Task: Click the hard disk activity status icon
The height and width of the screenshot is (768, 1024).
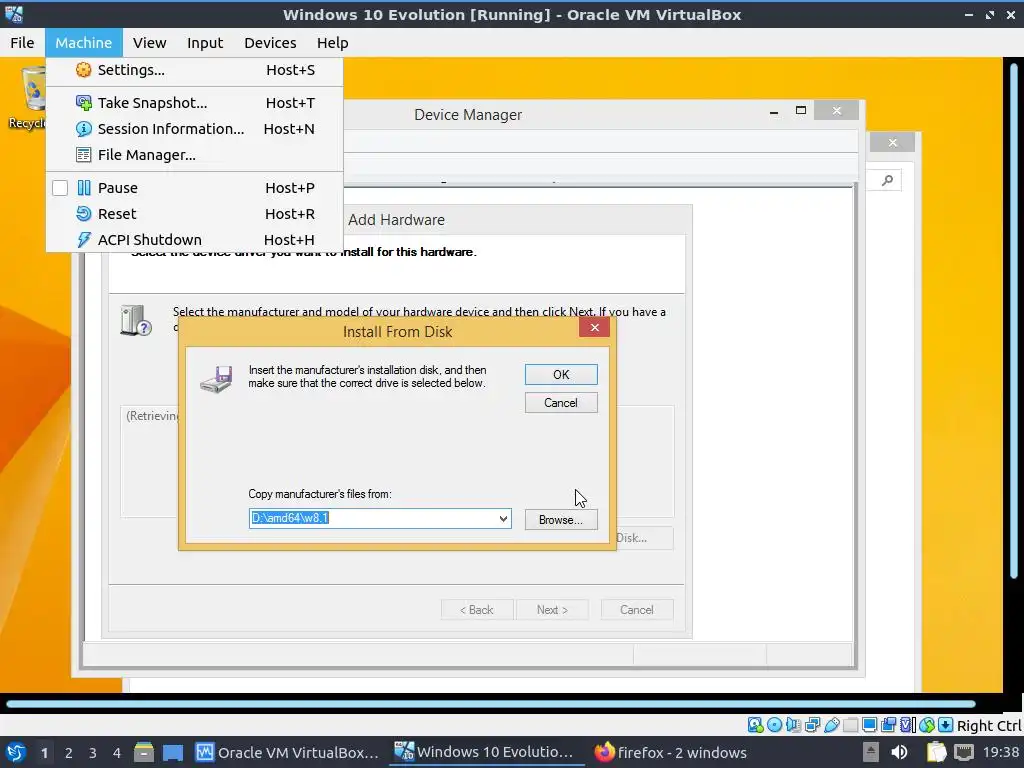Action: [756, 725]
